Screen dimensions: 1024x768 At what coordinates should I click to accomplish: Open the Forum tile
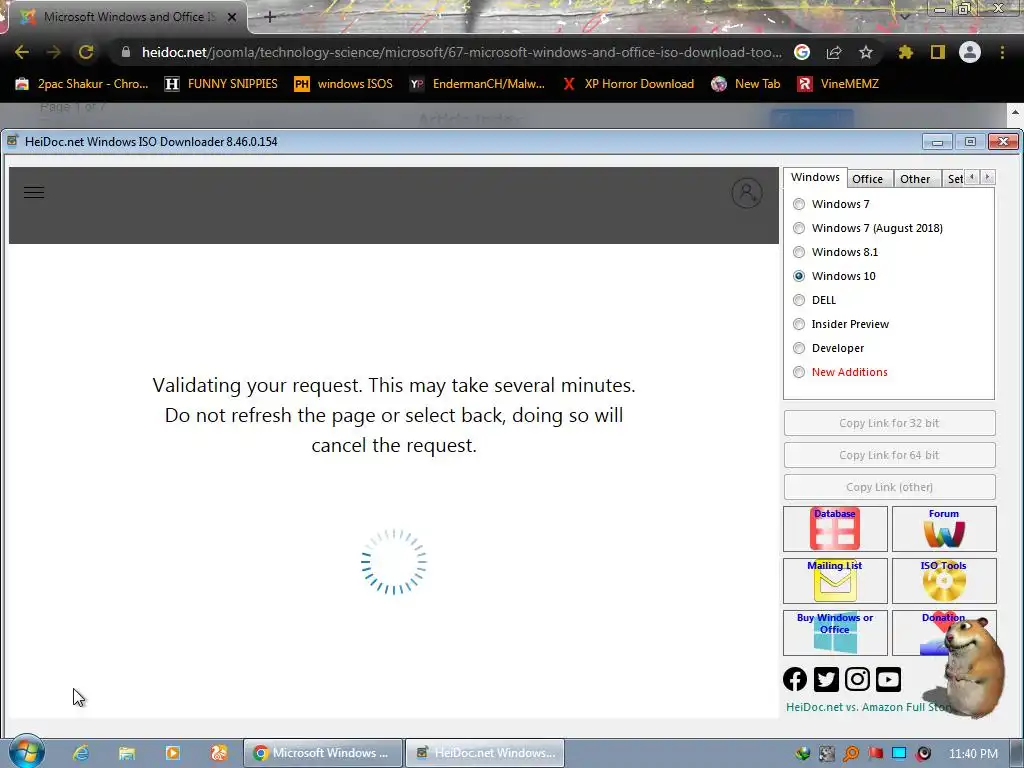(944, 528)
